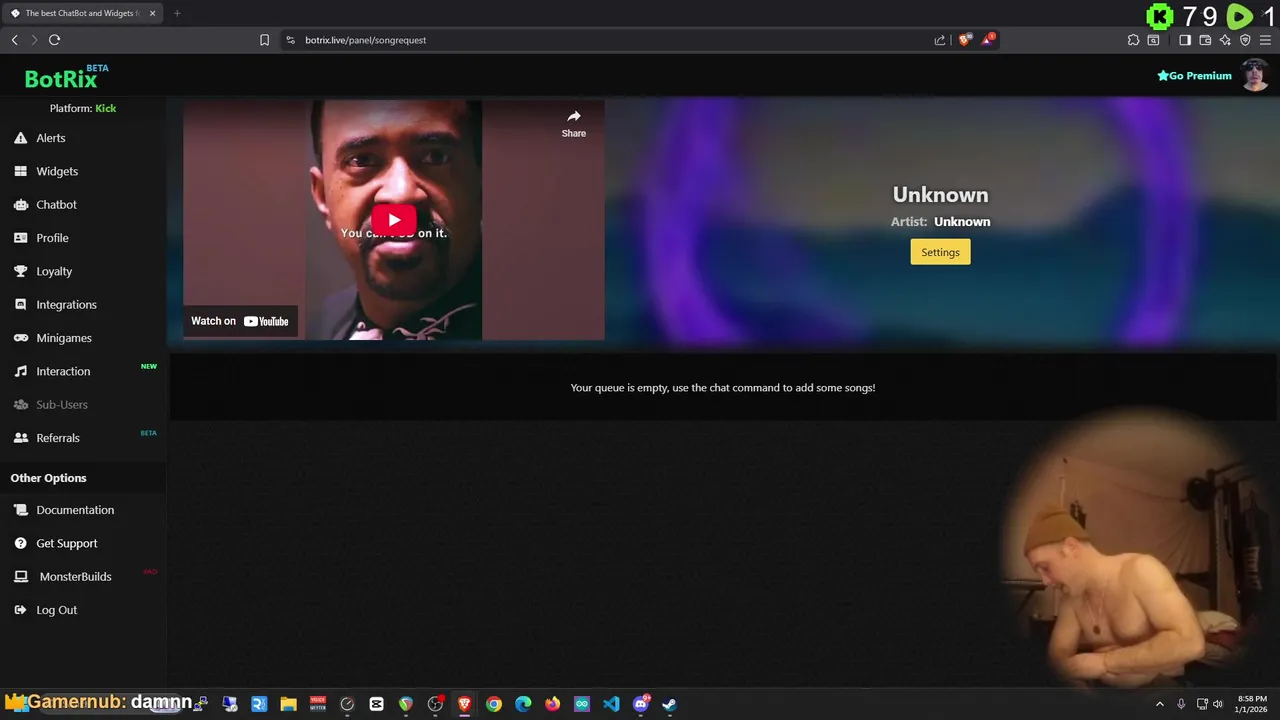This screenshot has width=1280, height=720.
Task: Click the Kick platform label
Action: click(105, 108)
